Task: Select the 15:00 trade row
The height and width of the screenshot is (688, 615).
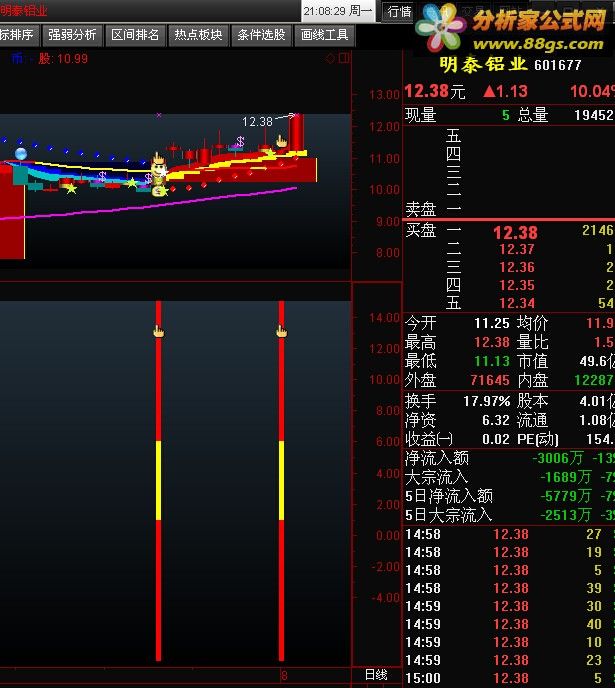Action: tap(509, 678)
